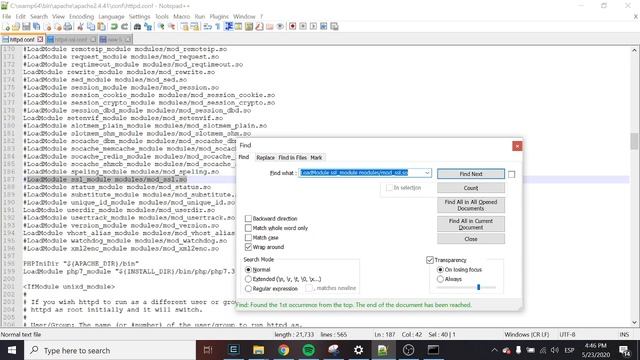This screenshot has height=360, width=640.
Task: Click the Replace toolbar icon
Action: coord(148,27)
